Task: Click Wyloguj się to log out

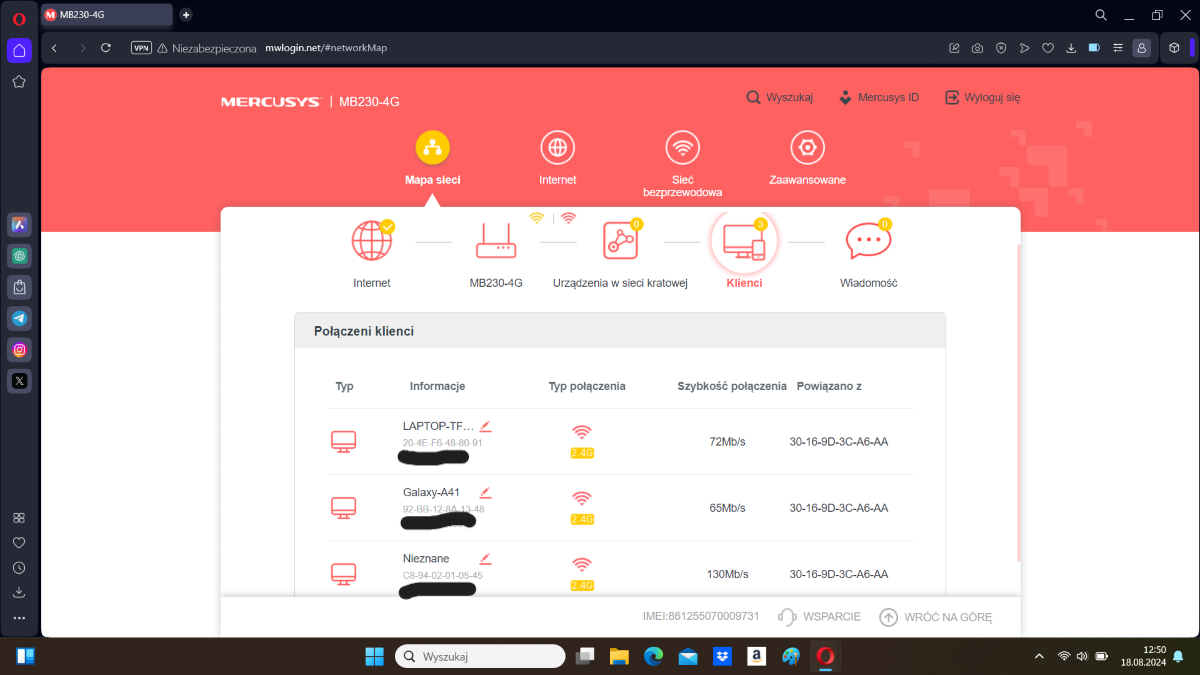Action: pos(982,98)
